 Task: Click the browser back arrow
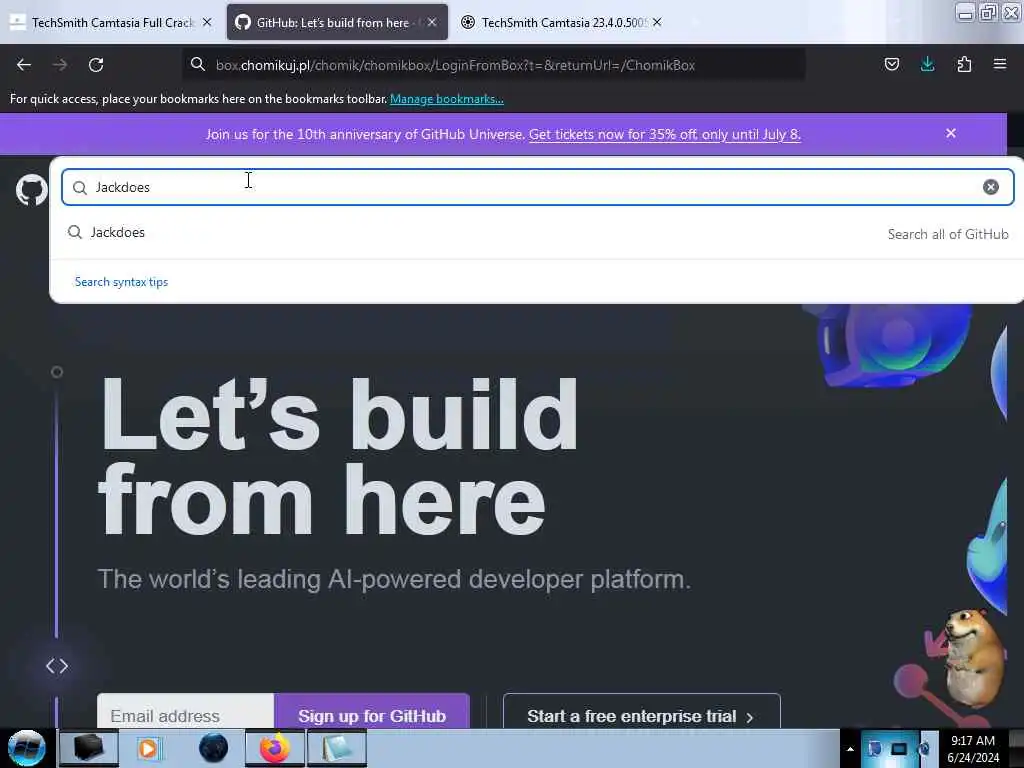point(24,65)
